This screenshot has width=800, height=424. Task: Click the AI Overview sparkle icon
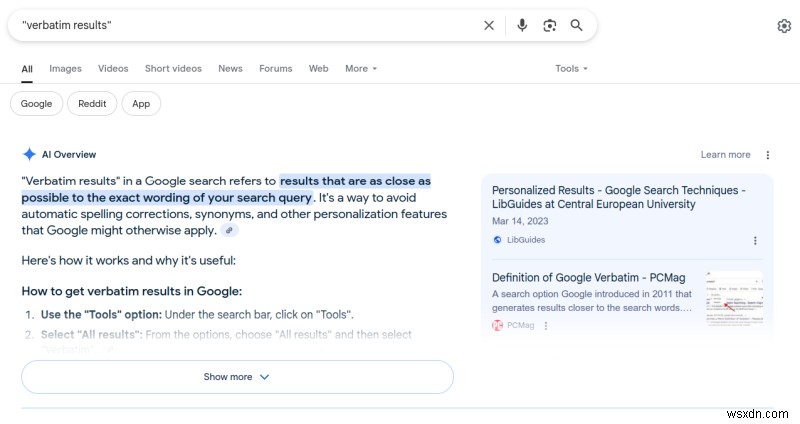coord(29,154)
